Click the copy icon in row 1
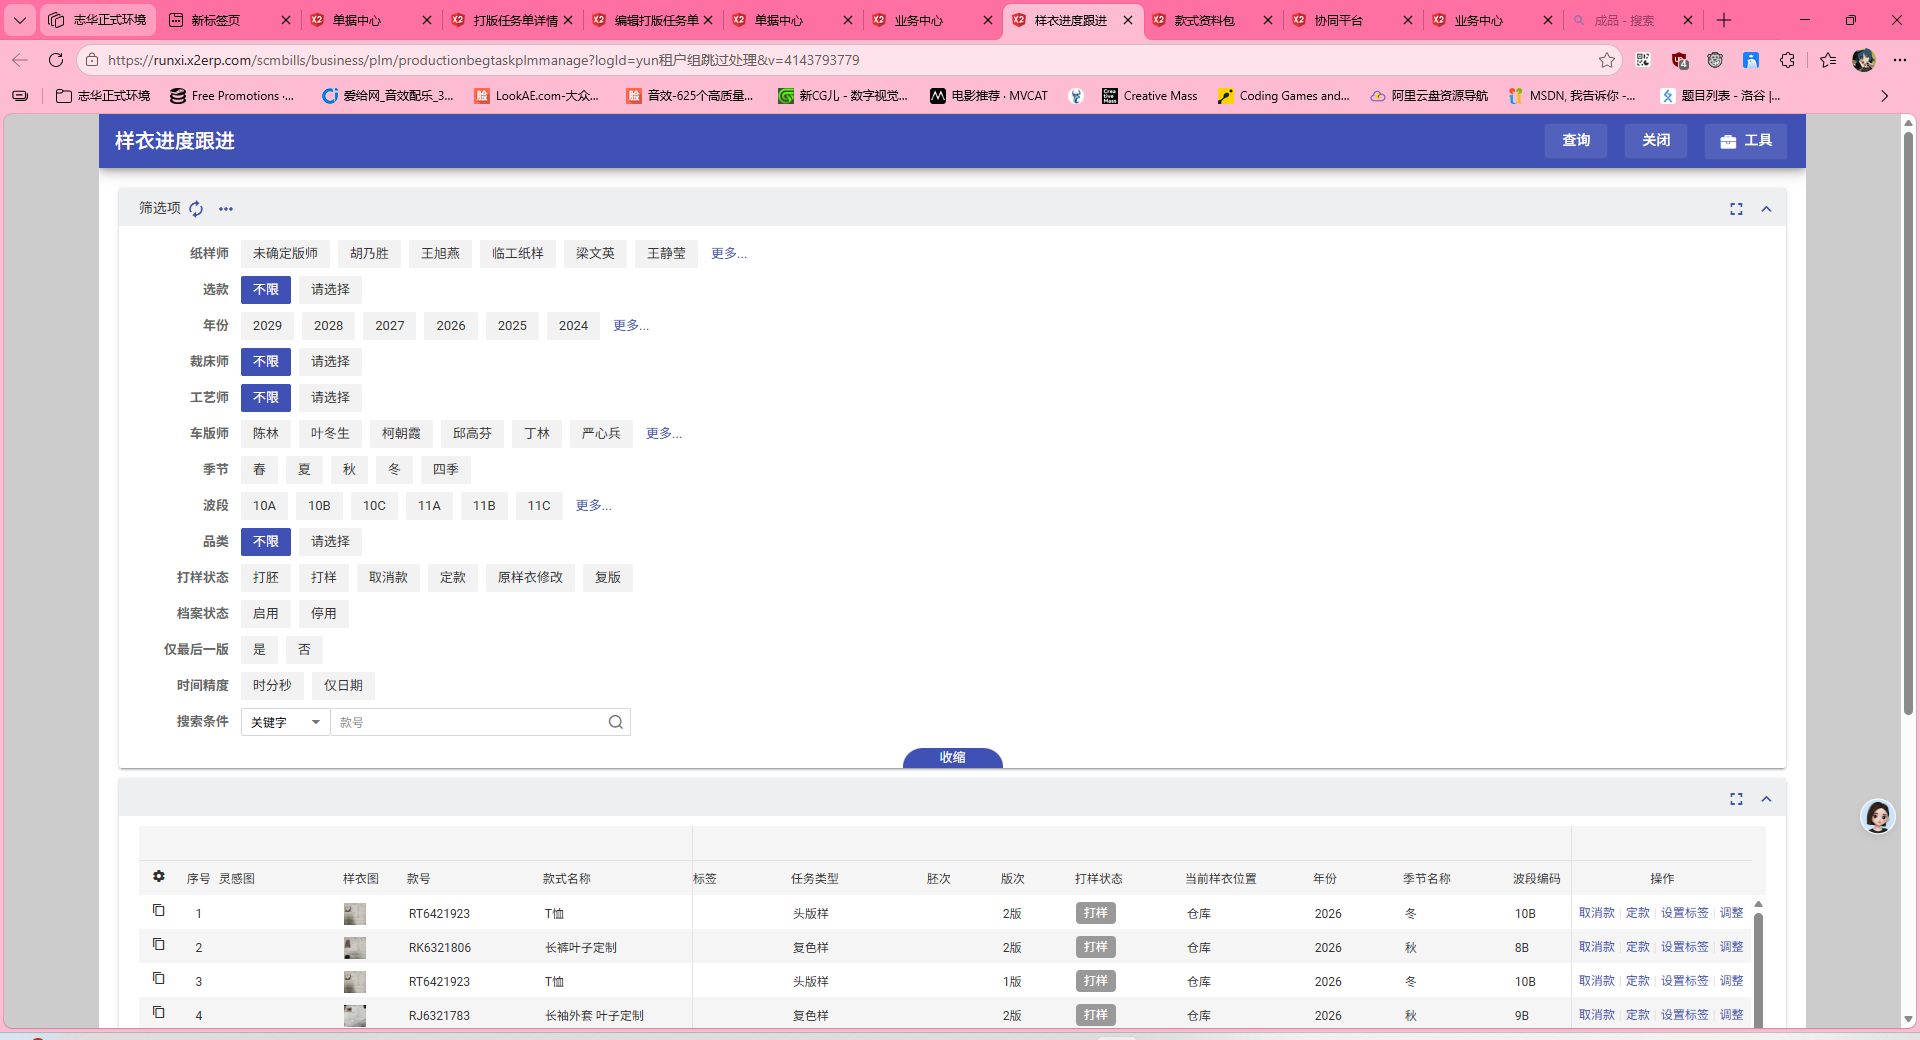Image resolution: width=1920 pixels, height=1040 pixels. pyautogui.click(x=158, y=910)
